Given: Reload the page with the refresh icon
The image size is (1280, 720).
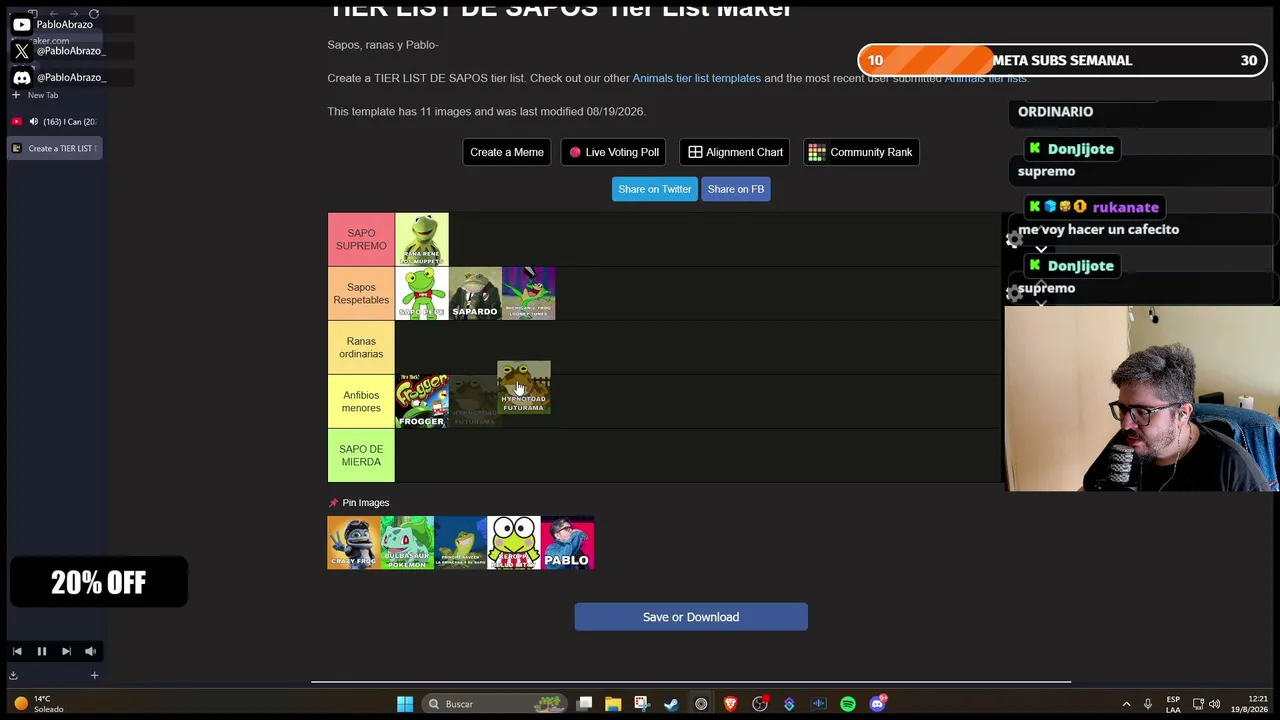Looking at the screenshot, I should point(94,14).
